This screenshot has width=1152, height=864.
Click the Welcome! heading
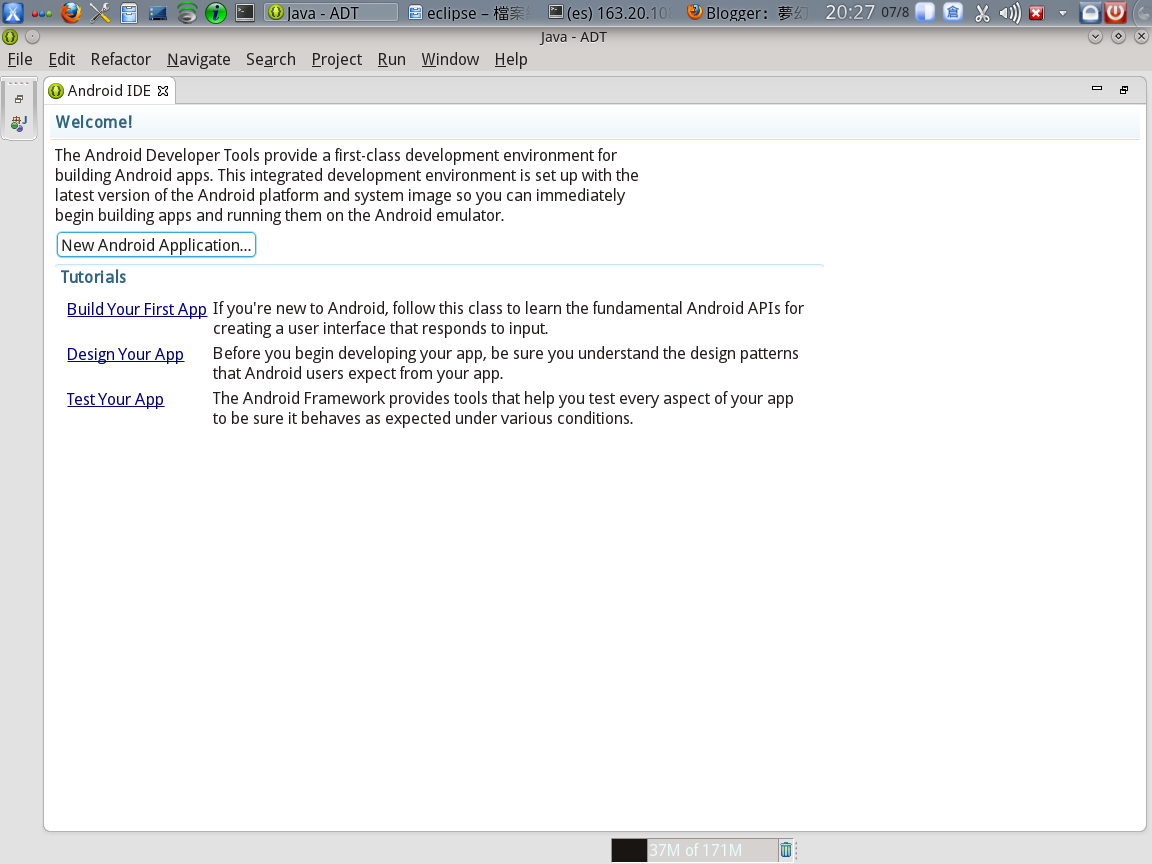tap(94, 122)
